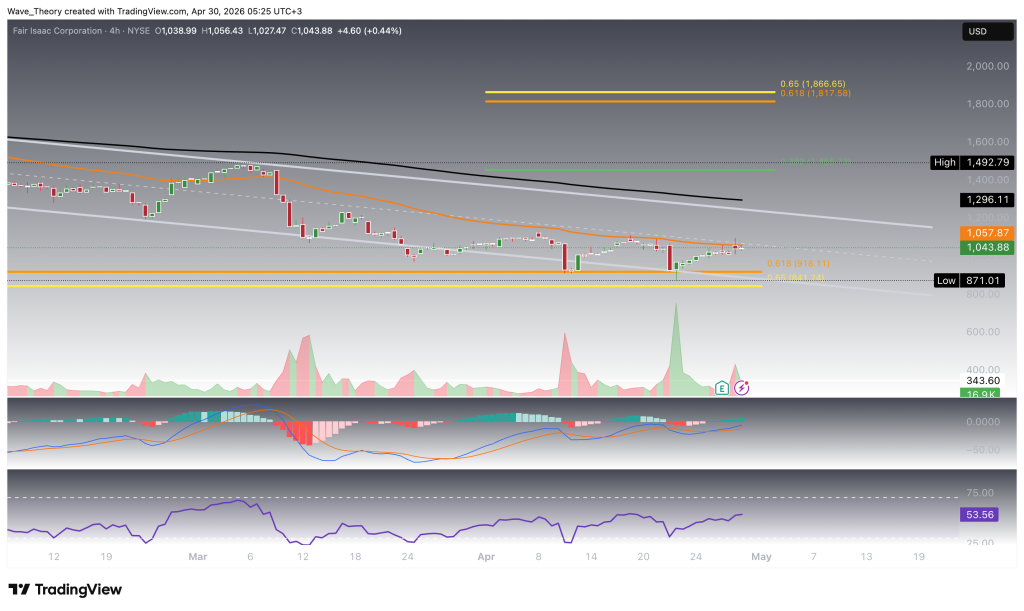Click the purple lightning news event icon
The image size is (1024, 611).
click(x=741, y=386)
